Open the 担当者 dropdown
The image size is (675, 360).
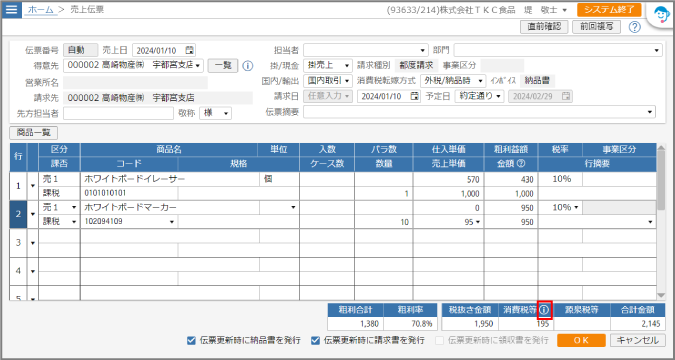coord(423,51)
